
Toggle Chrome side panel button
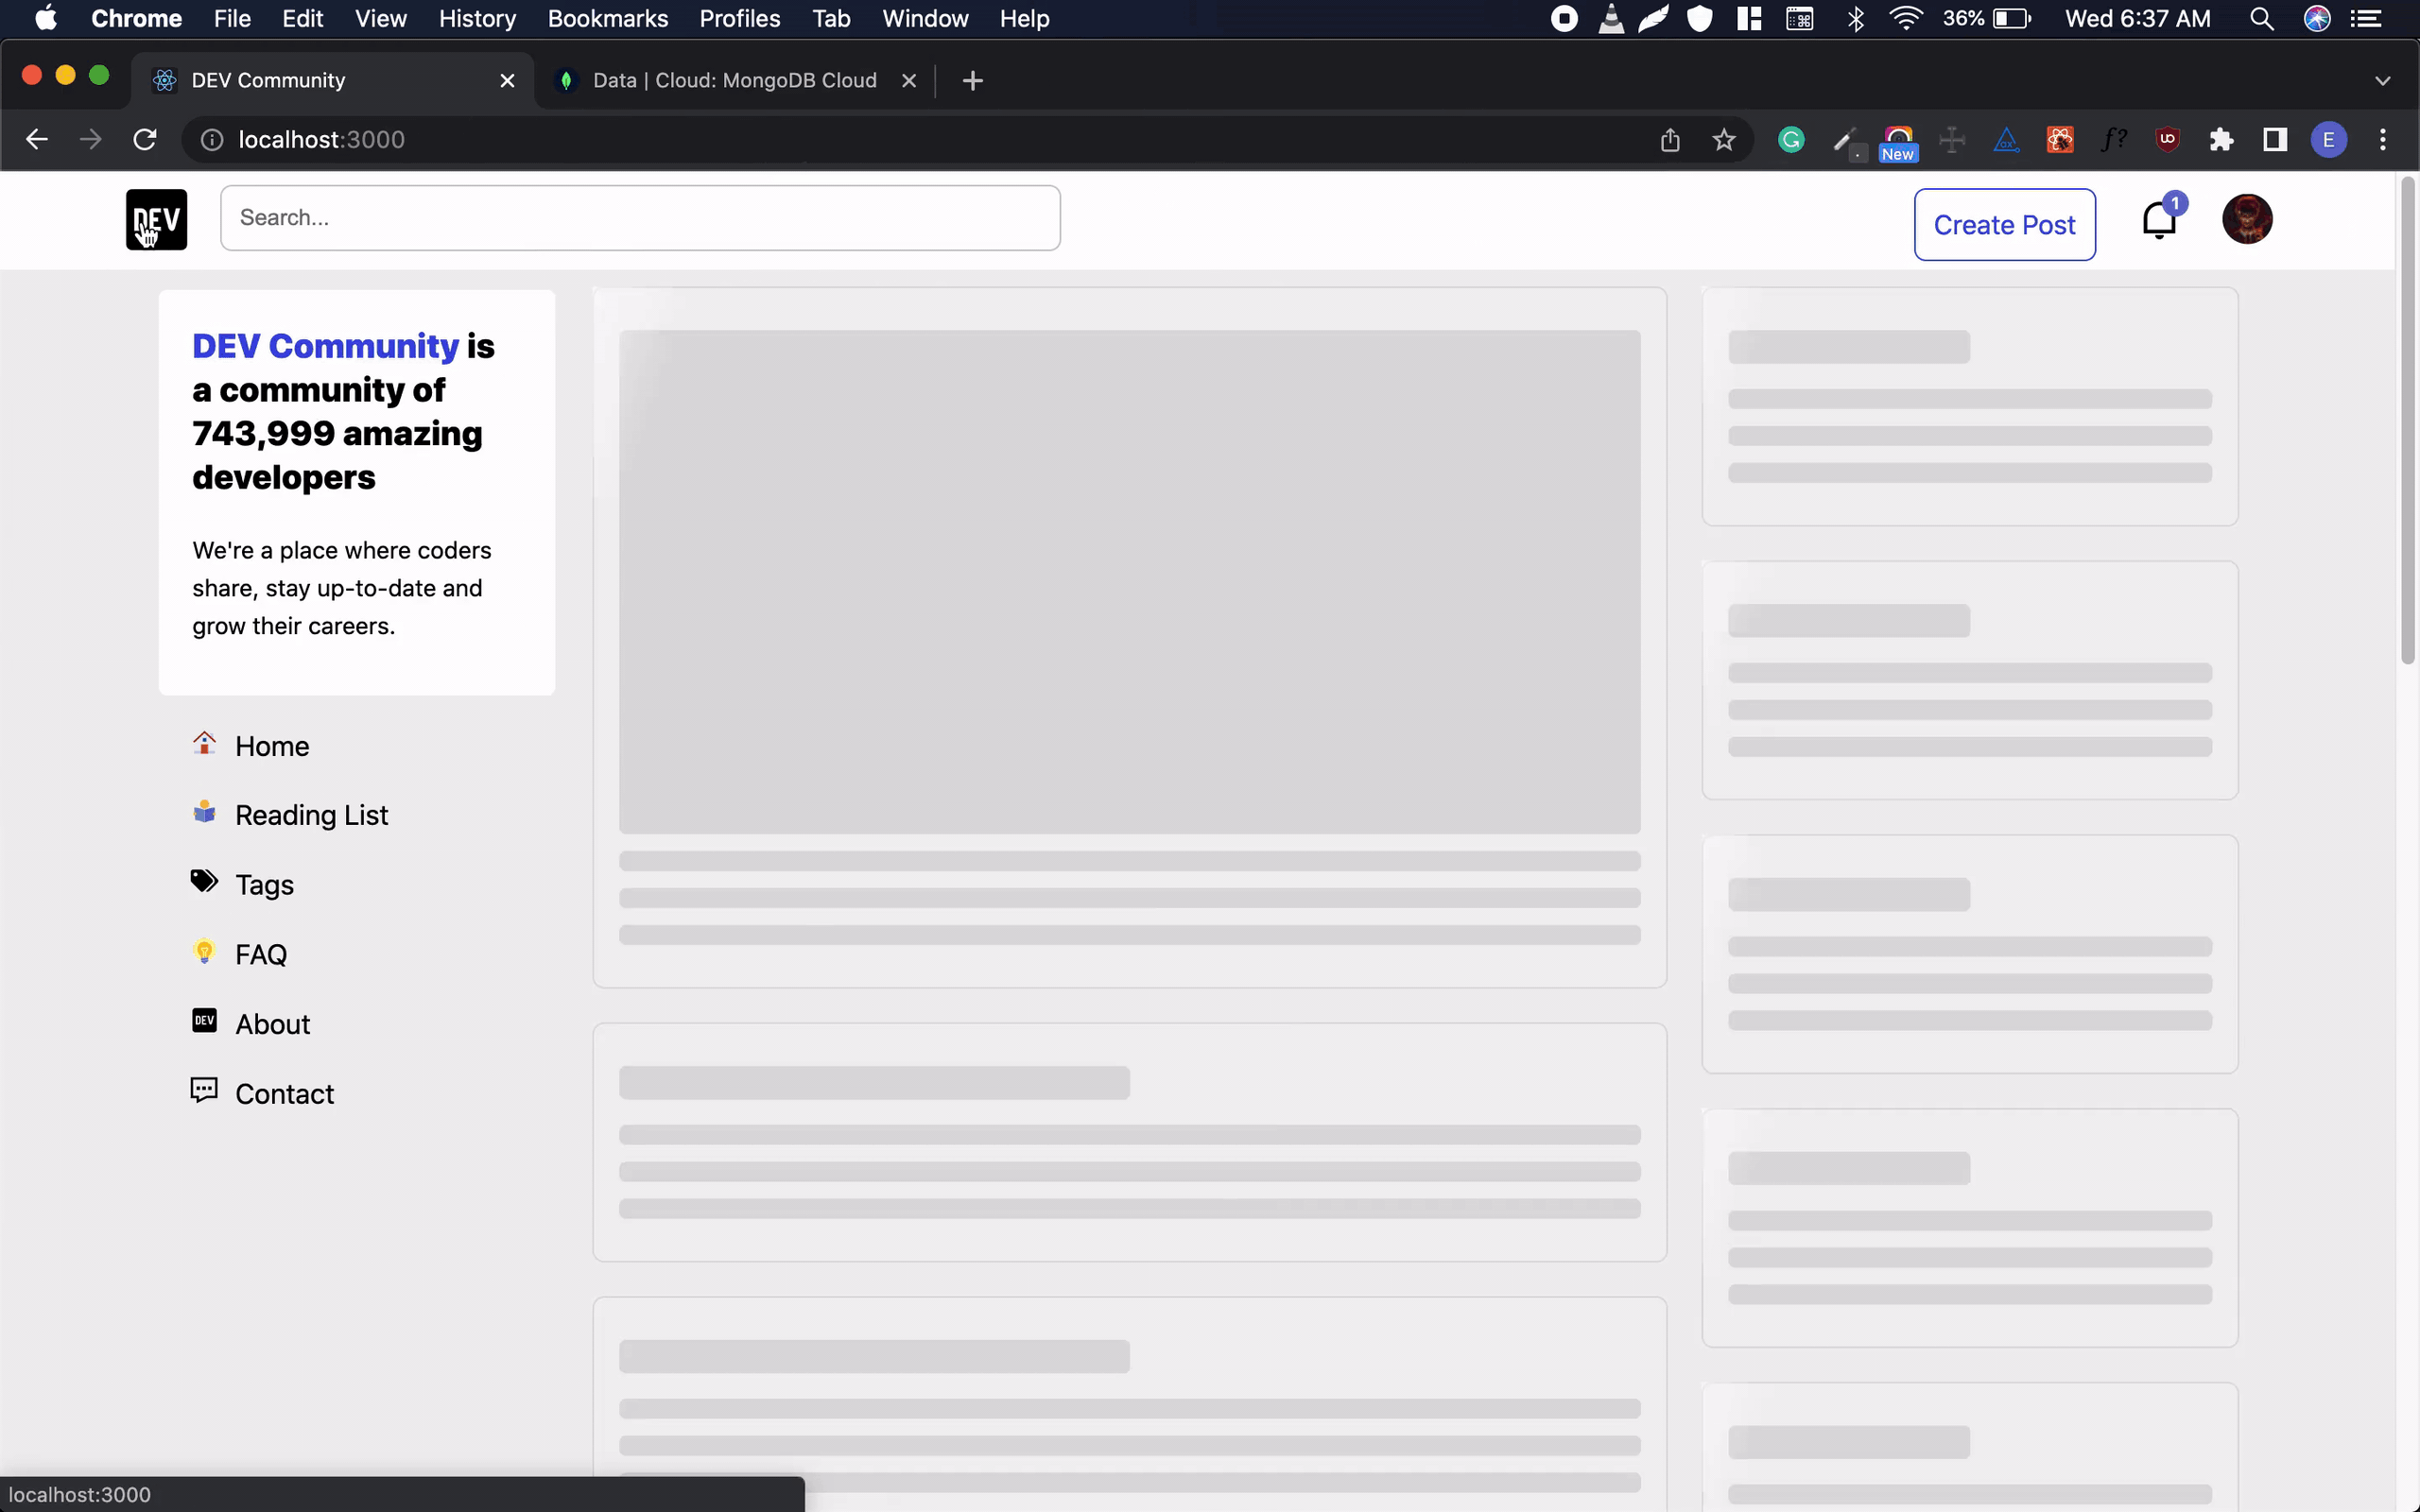[2275, 140]
